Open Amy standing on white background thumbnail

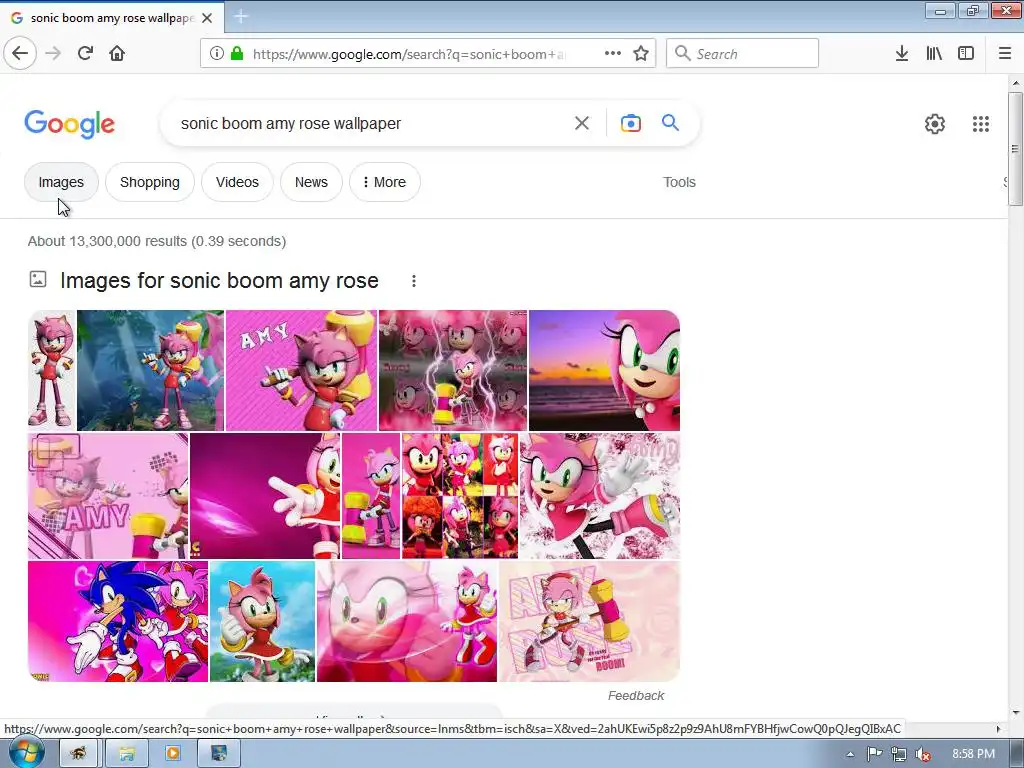point(52,370)
